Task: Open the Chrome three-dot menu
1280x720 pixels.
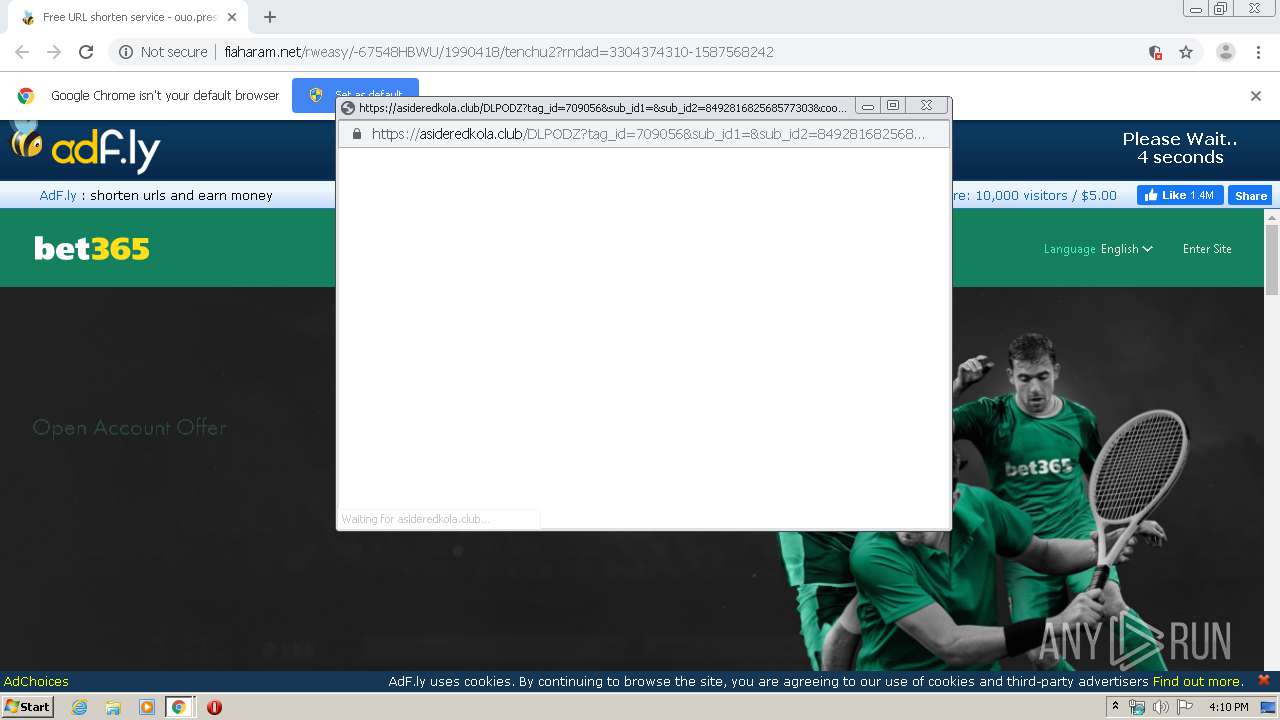Action: [1258, 52]
